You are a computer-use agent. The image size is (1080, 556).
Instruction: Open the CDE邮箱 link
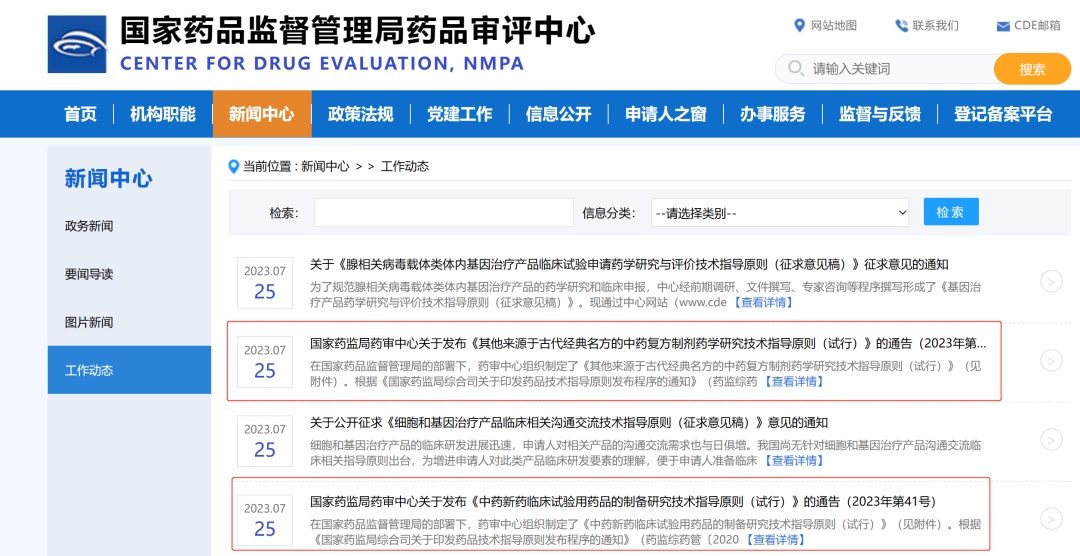(1037, 25)
